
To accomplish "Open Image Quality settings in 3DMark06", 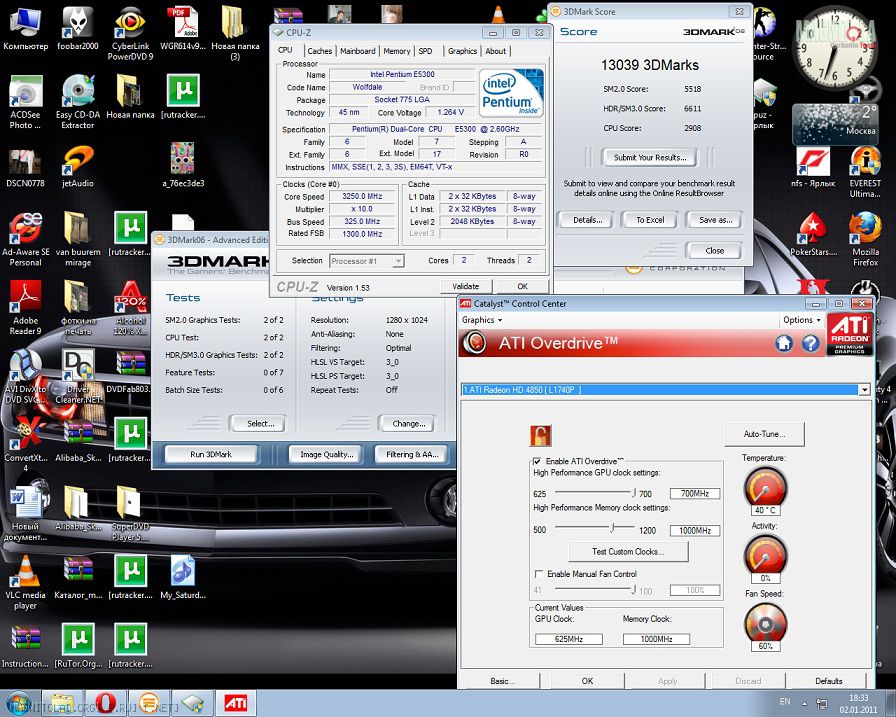I will point(326,454).
